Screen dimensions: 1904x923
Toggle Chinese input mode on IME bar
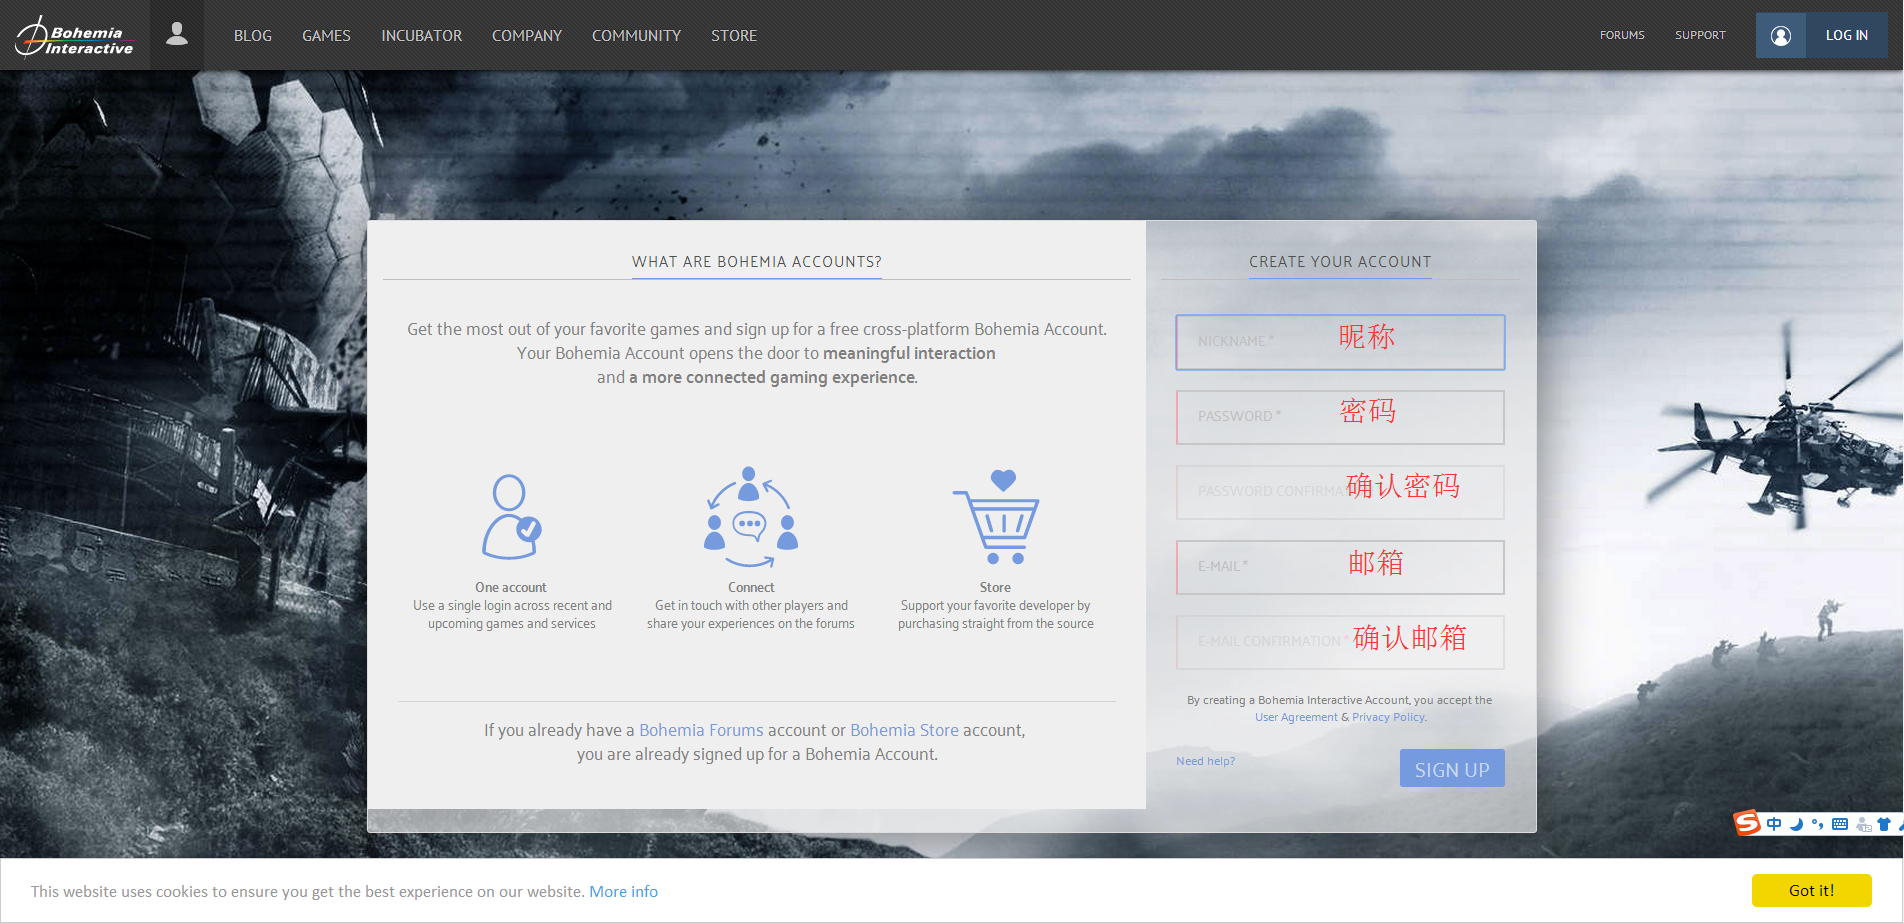1774,824
